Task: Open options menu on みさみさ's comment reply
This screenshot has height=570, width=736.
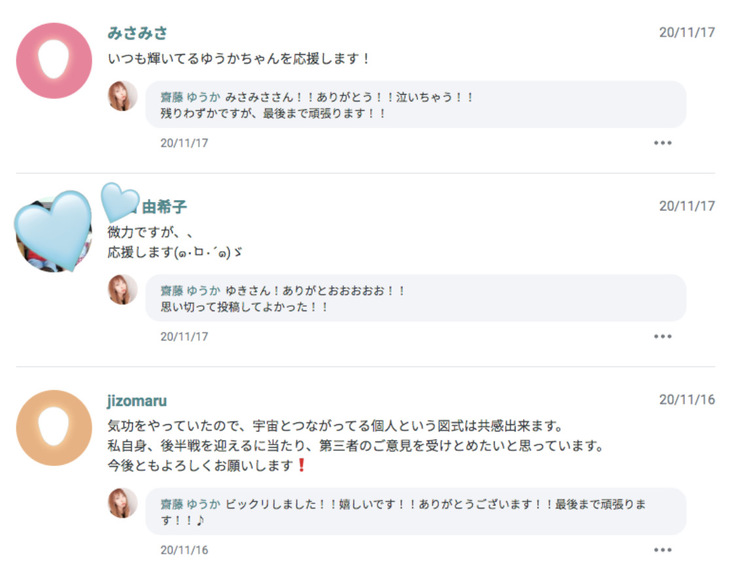Action: click(663, 143)
